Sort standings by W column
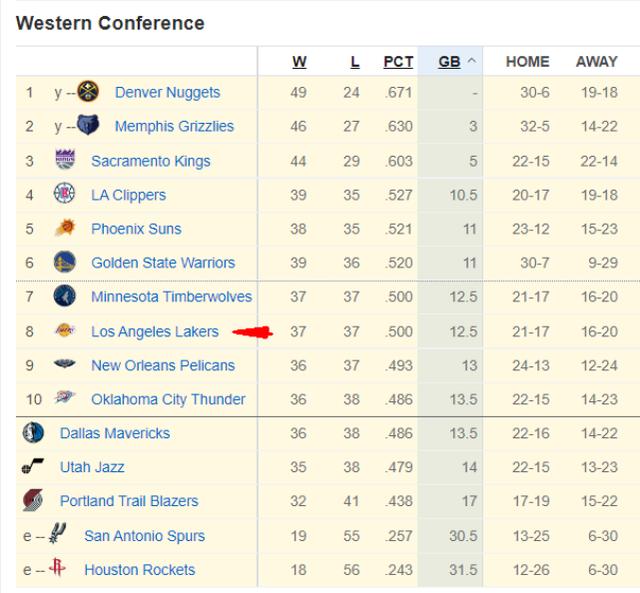 pyautogui.click(x=299, y=62)
